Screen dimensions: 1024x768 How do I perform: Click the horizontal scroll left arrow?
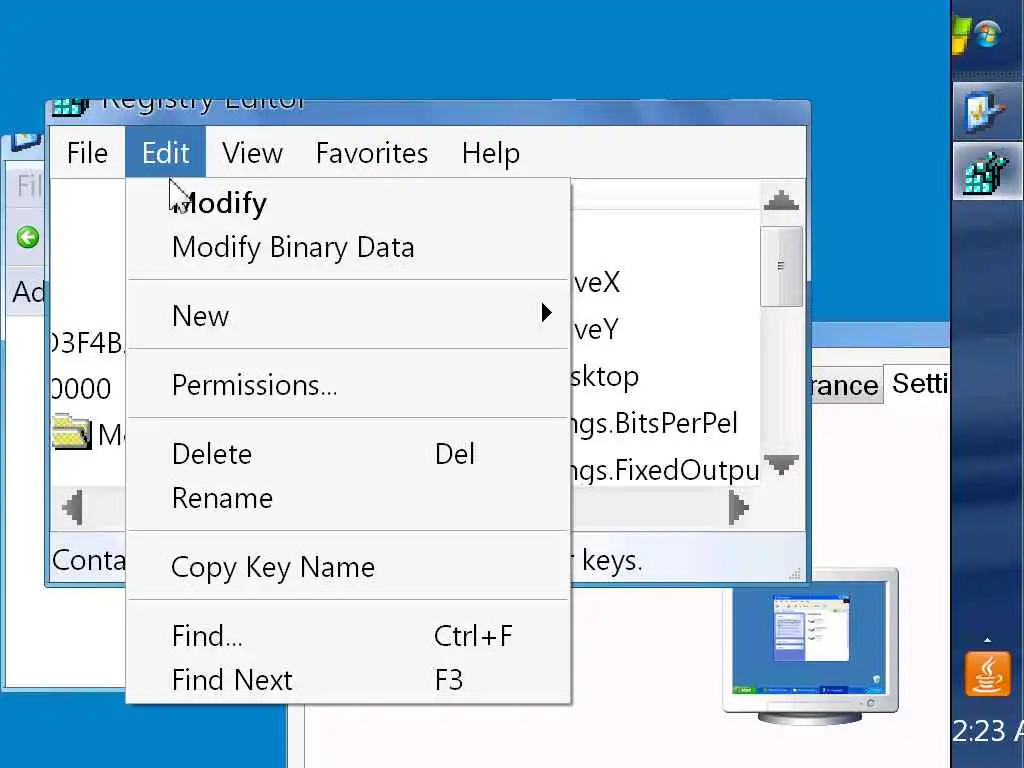pyautogui.click(x=73, y=507)
